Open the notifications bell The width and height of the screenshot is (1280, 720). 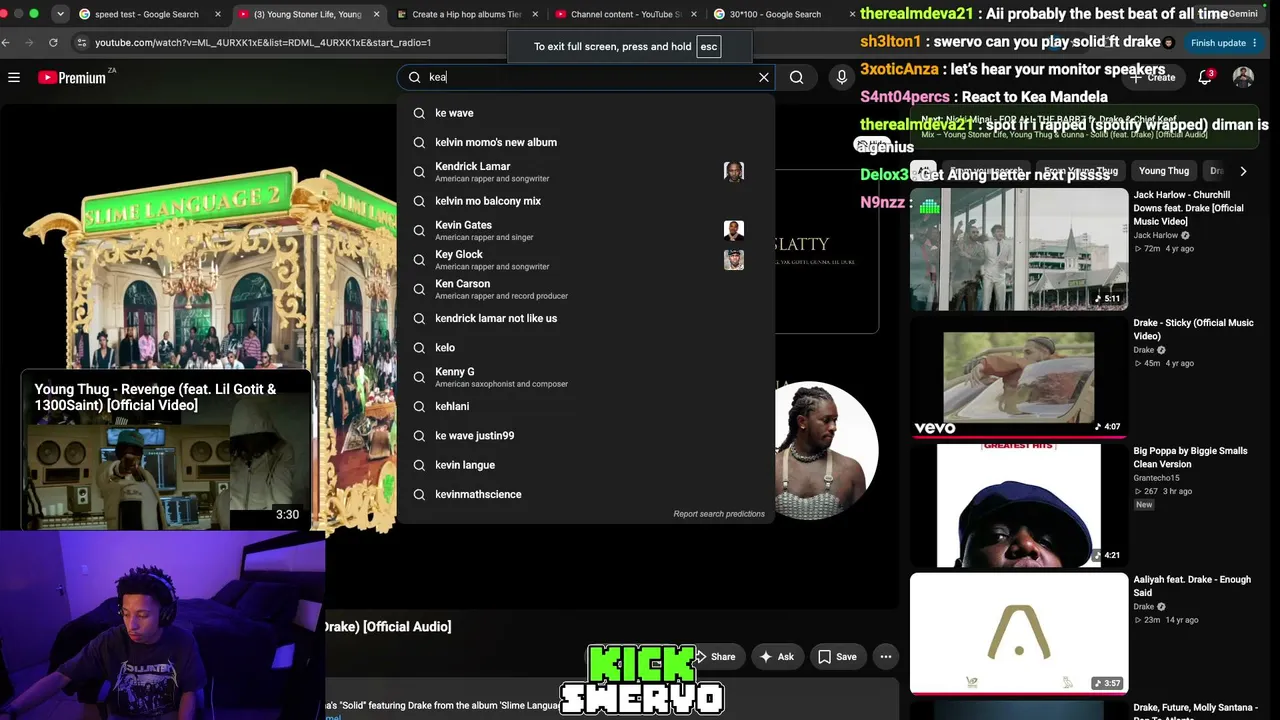pos(1205,77)
